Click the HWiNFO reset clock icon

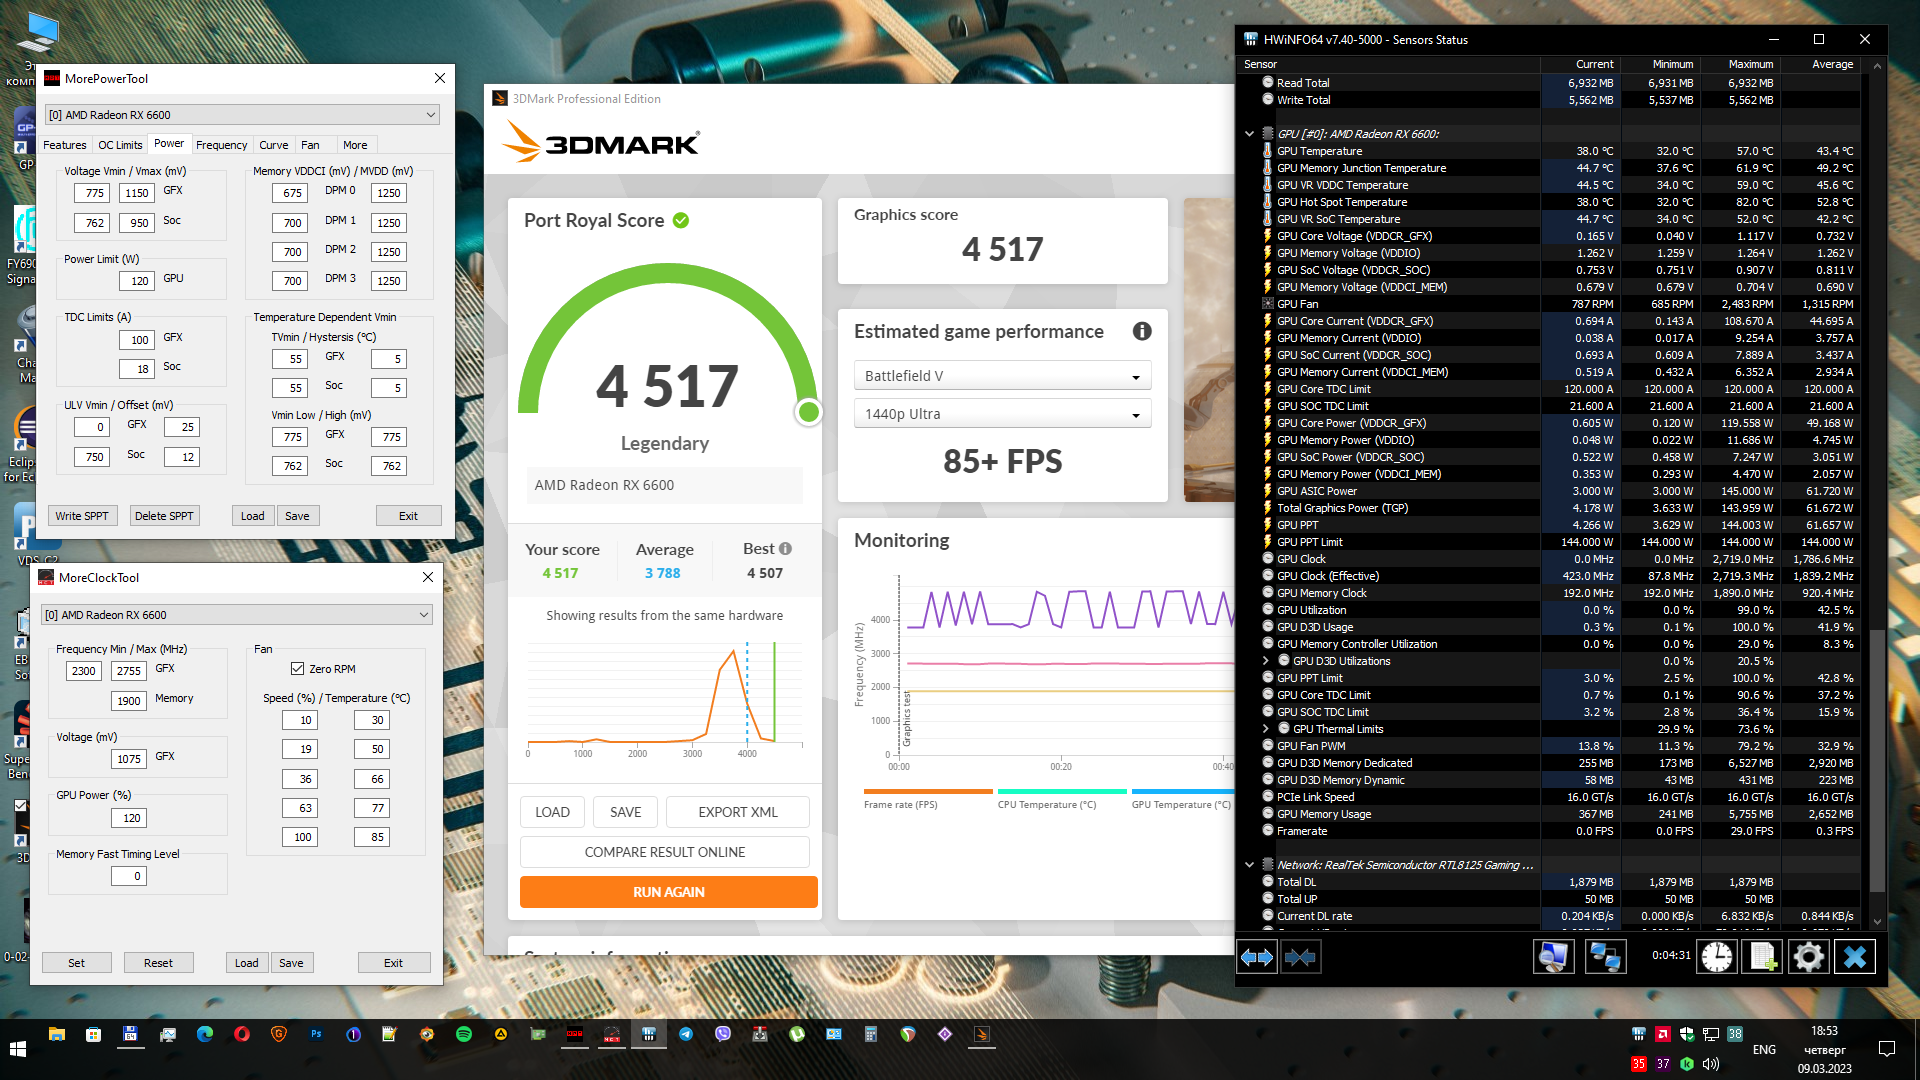click(1717, 958)
